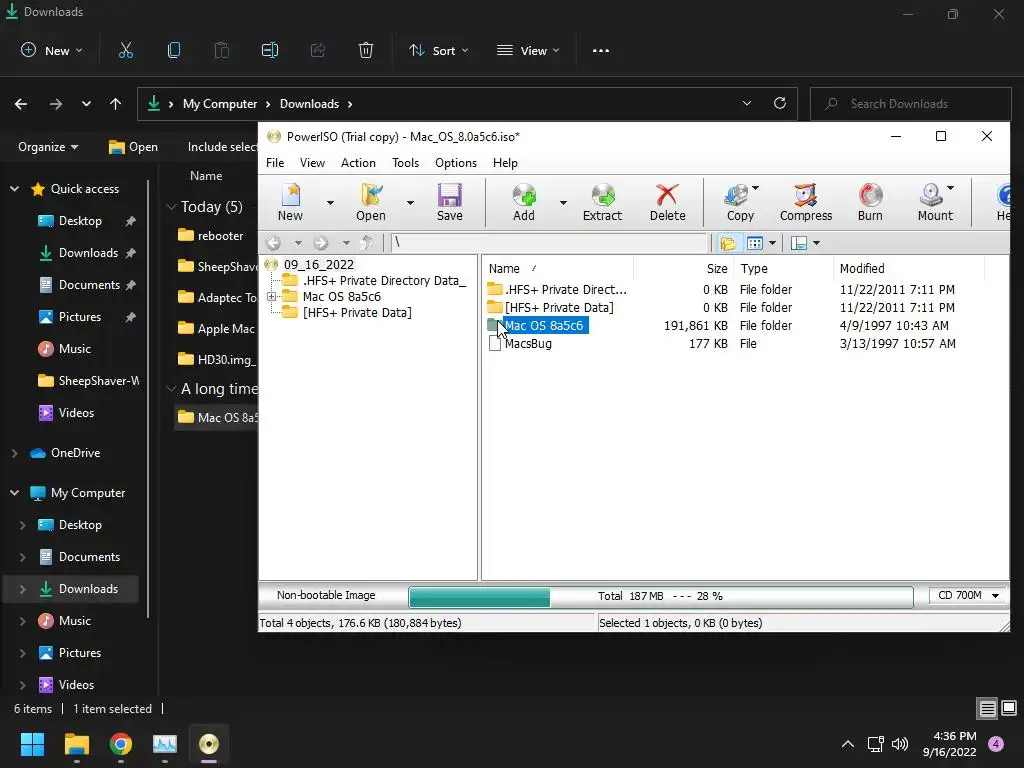Open the Explorer Sort dropdown
1024x768 pixels.
pos(439,50)
